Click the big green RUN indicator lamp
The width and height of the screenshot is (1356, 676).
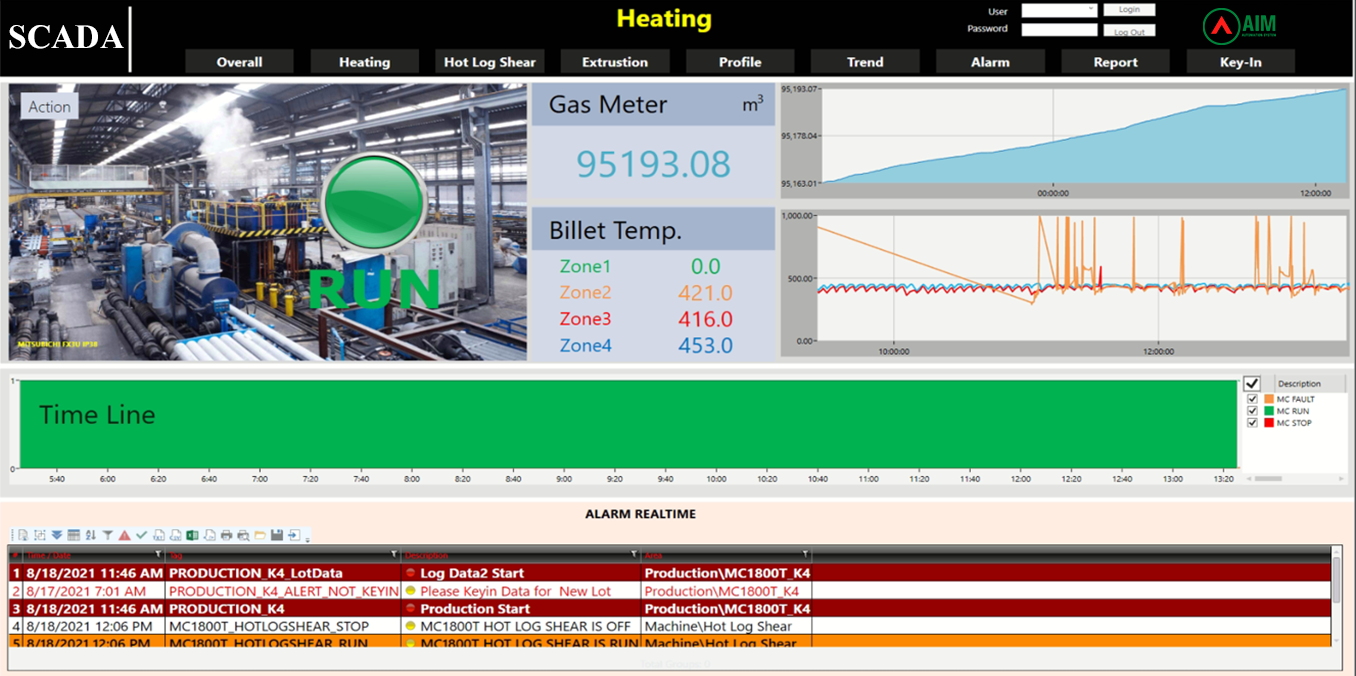[375, 203]
